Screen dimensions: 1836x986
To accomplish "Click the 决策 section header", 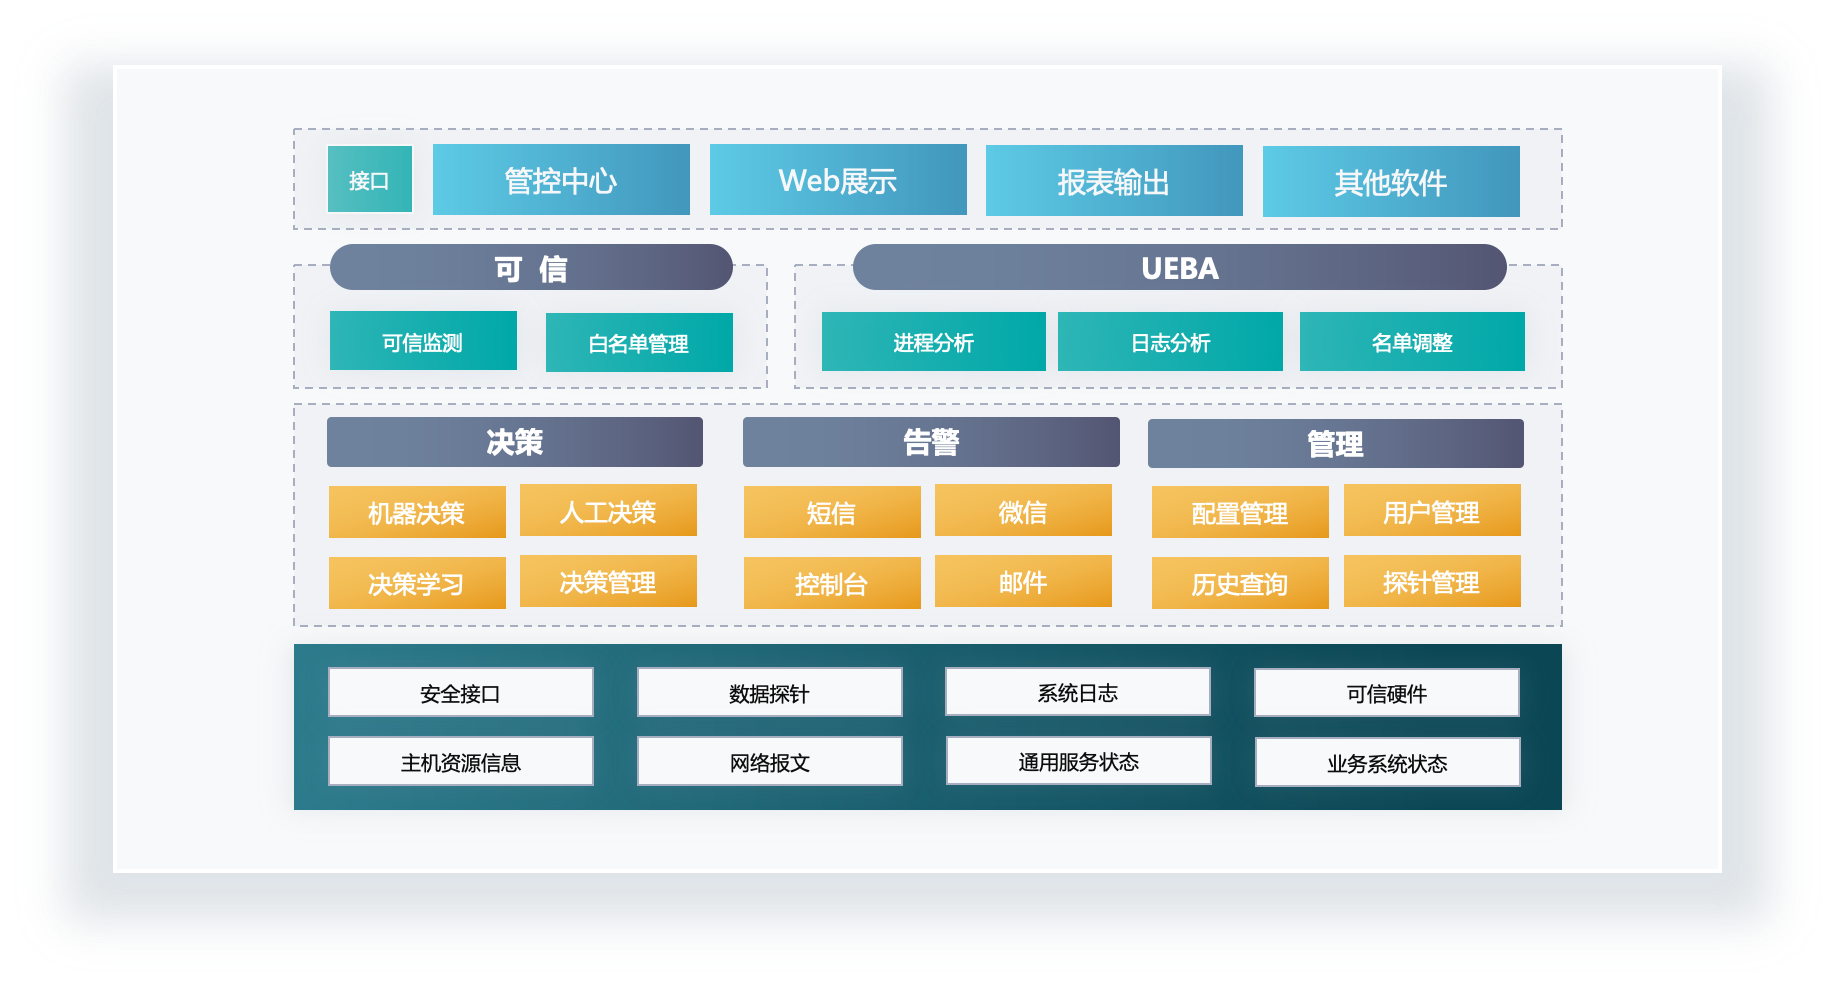I will coord(514,442).
